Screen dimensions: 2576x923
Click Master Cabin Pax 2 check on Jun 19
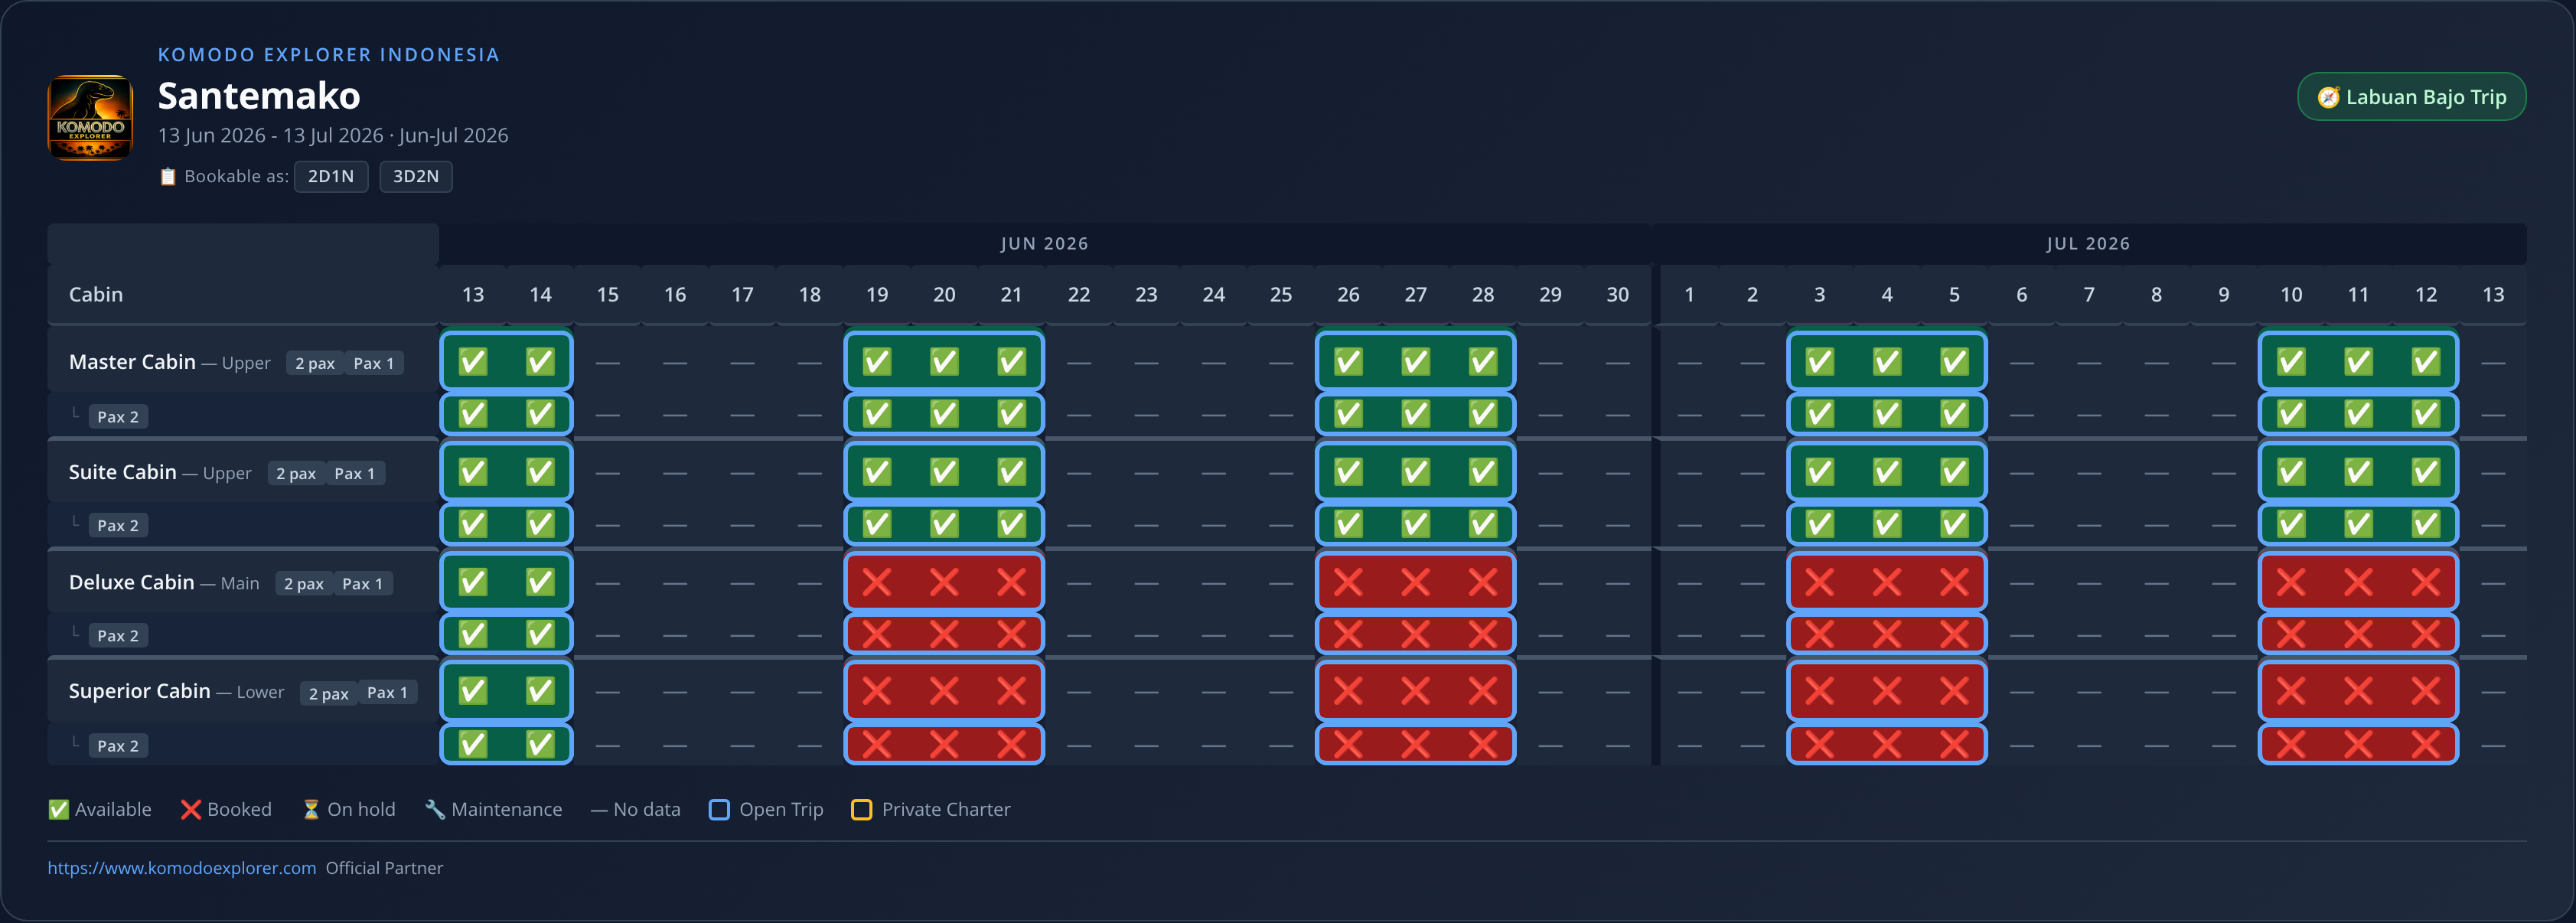pyautogui.click(x=877, y=414)
